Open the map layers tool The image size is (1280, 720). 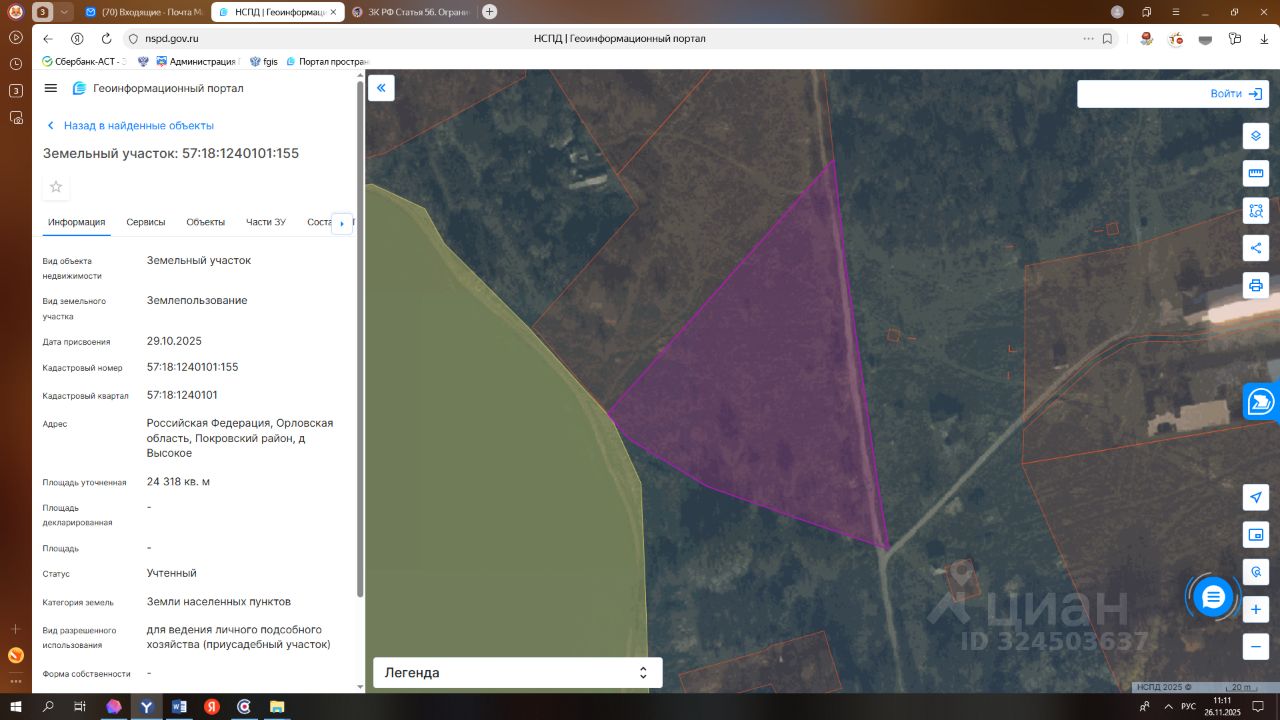1256,136
